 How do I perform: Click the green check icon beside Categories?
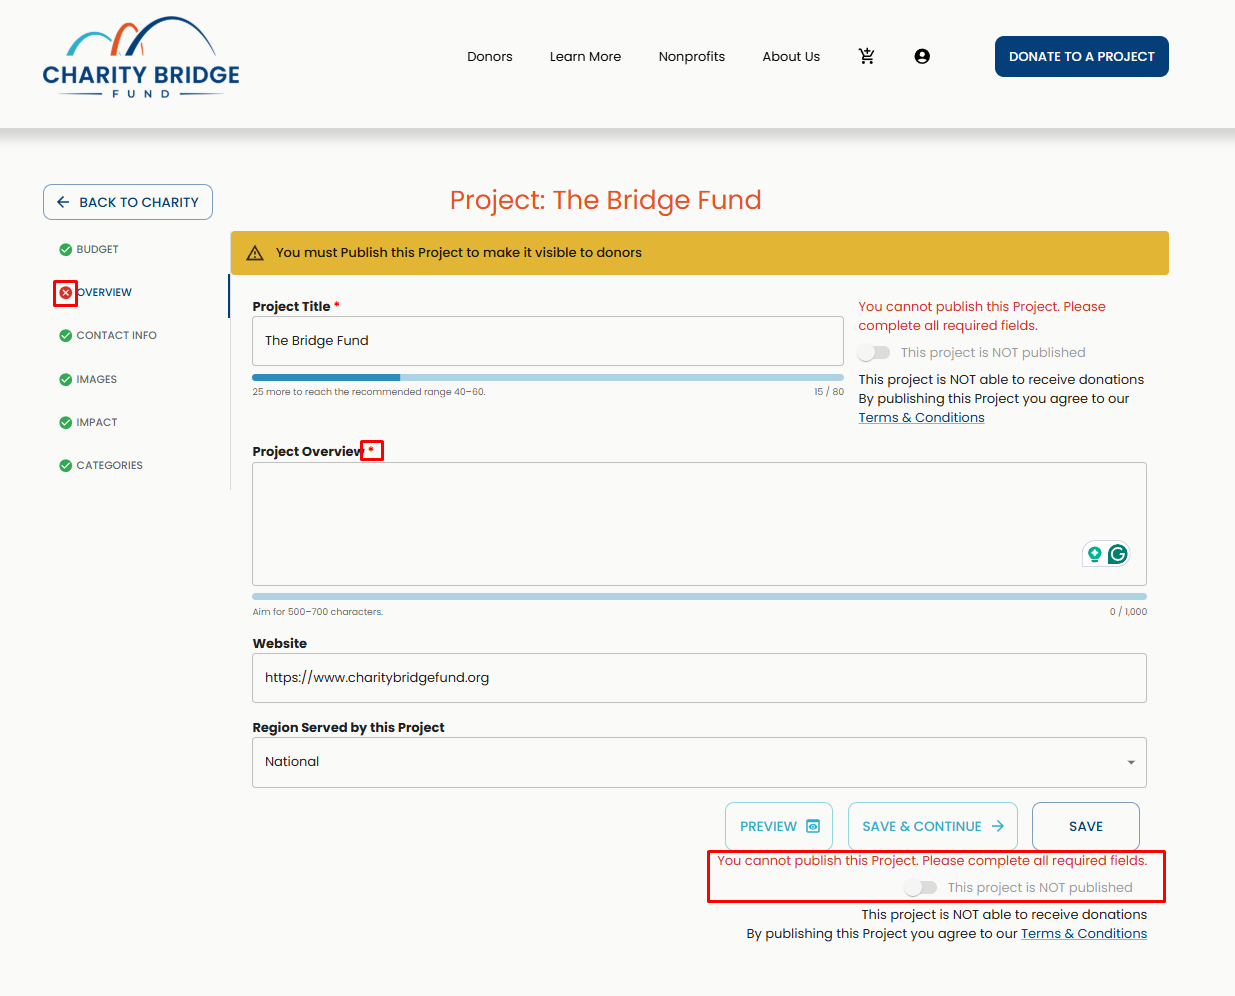point(65,465)
